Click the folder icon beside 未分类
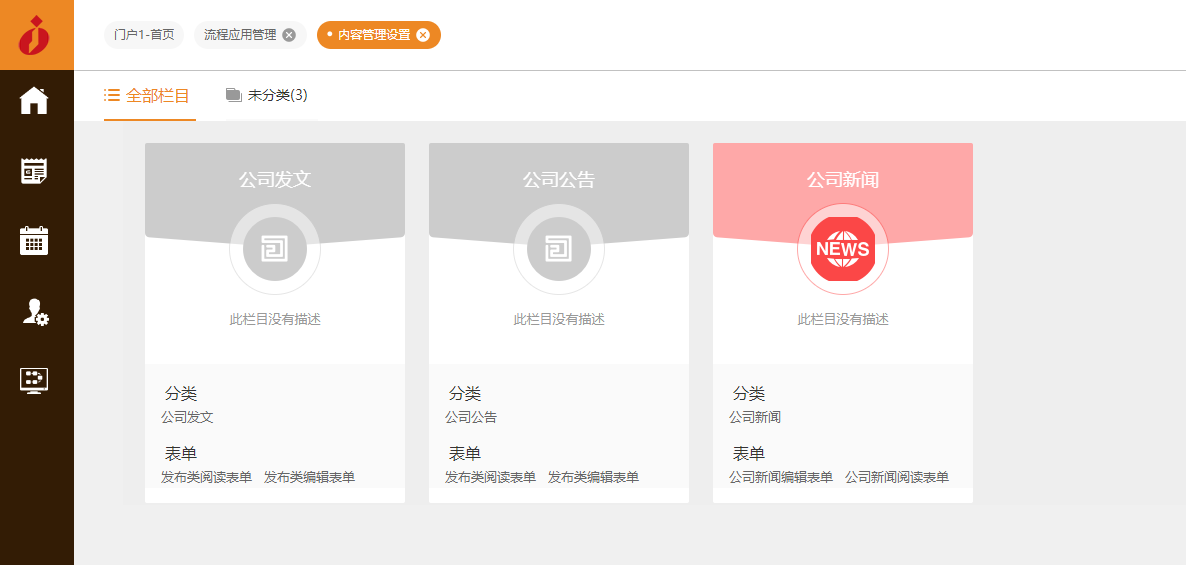The width and height of the screenshot is (1186, 565). (234, 95)
